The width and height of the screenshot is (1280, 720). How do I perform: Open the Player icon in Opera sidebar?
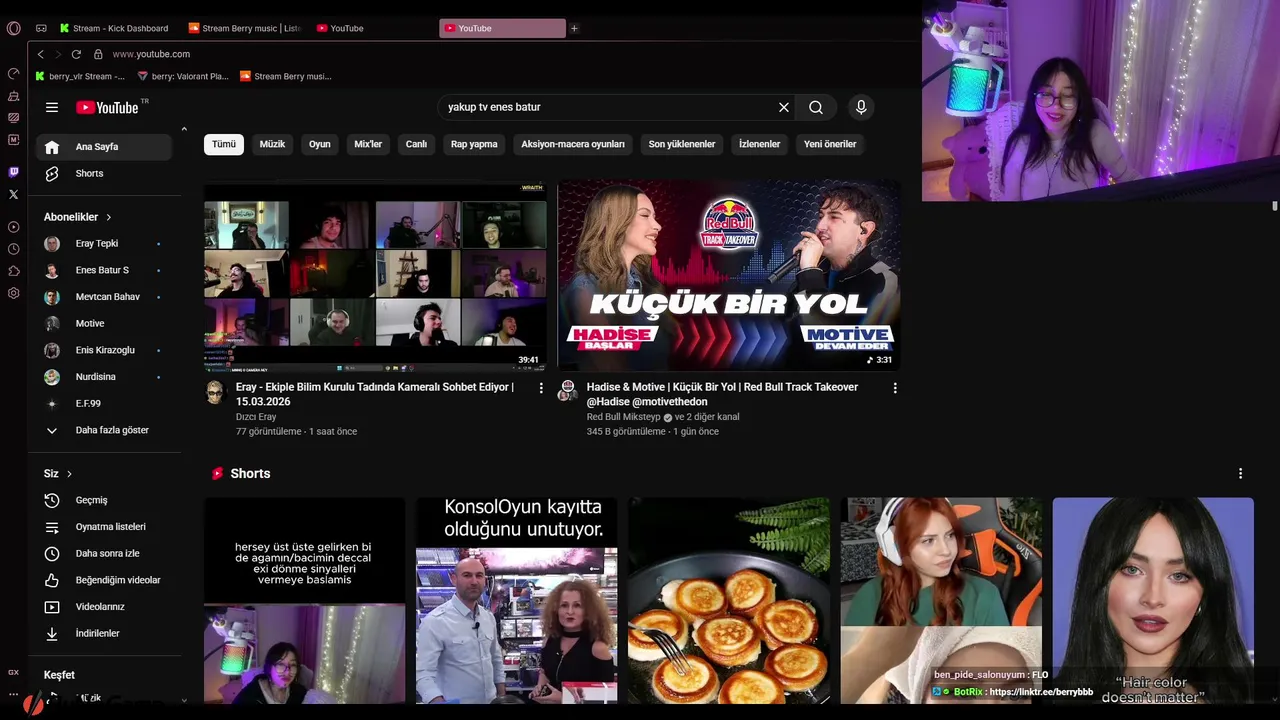(x=13, y=227)
